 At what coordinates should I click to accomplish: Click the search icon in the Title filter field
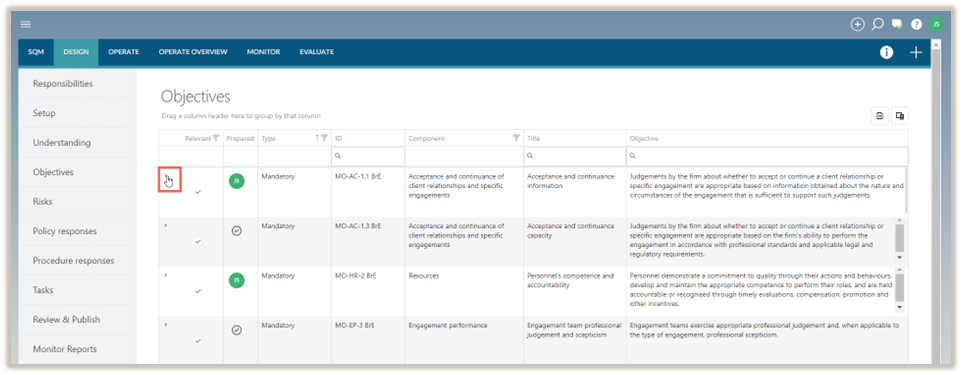pos(530,156)
